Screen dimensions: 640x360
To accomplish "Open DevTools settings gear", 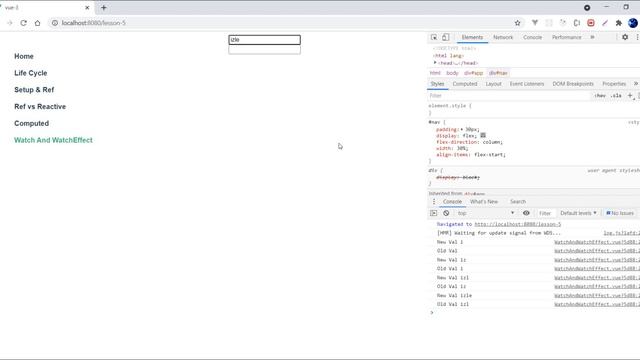I will click(625, 37).
